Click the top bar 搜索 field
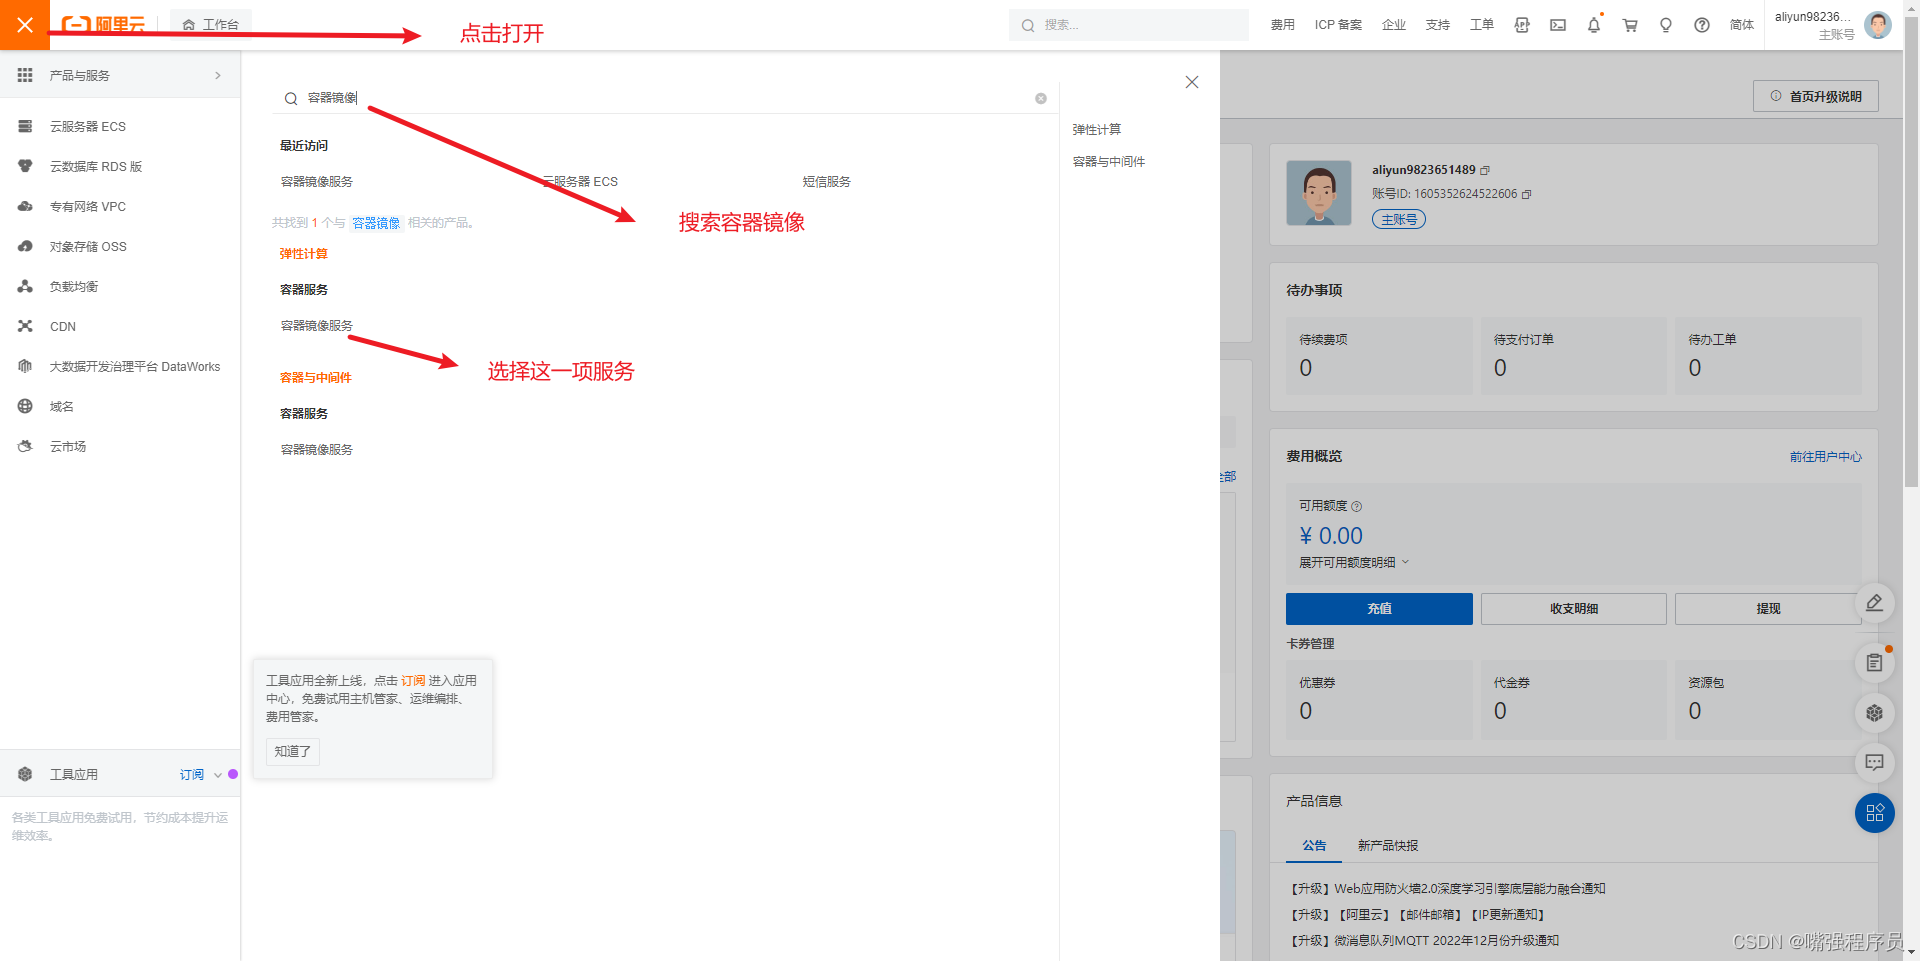1920x961 pixels. coord(1129,25)
